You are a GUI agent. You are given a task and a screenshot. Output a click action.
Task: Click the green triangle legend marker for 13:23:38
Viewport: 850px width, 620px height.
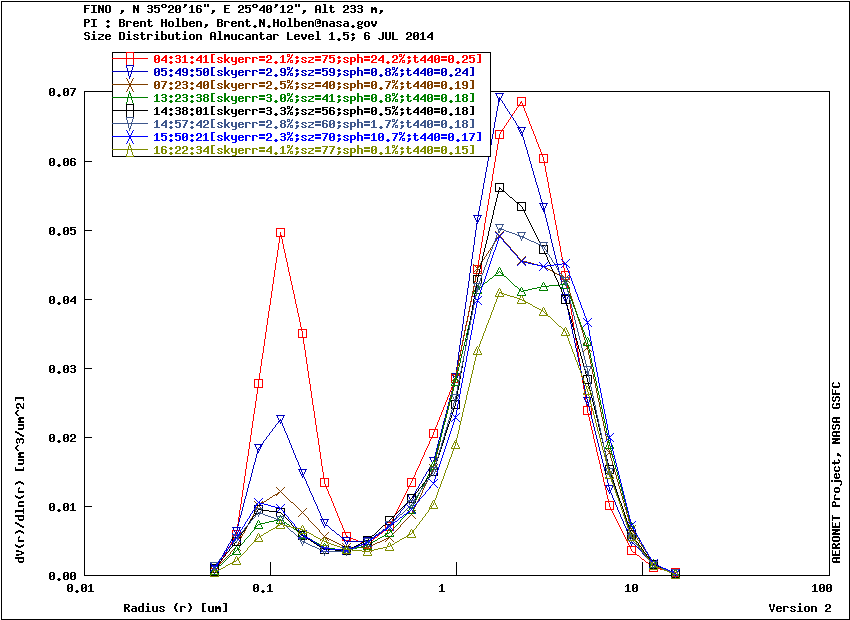[x=130, y=98]
